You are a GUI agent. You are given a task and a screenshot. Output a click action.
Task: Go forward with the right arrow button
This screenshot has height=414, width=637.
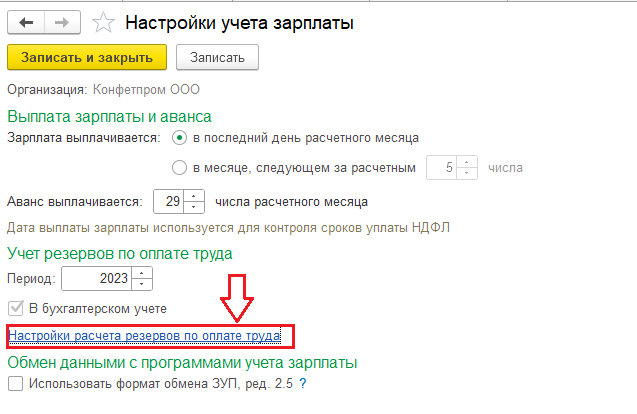[62, 22]
